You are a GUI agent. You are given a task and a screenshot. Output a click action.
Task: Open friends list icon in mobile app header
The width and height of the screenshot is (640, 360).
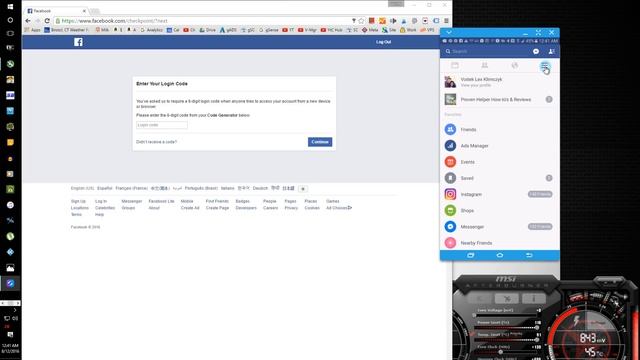pos(551,51)
